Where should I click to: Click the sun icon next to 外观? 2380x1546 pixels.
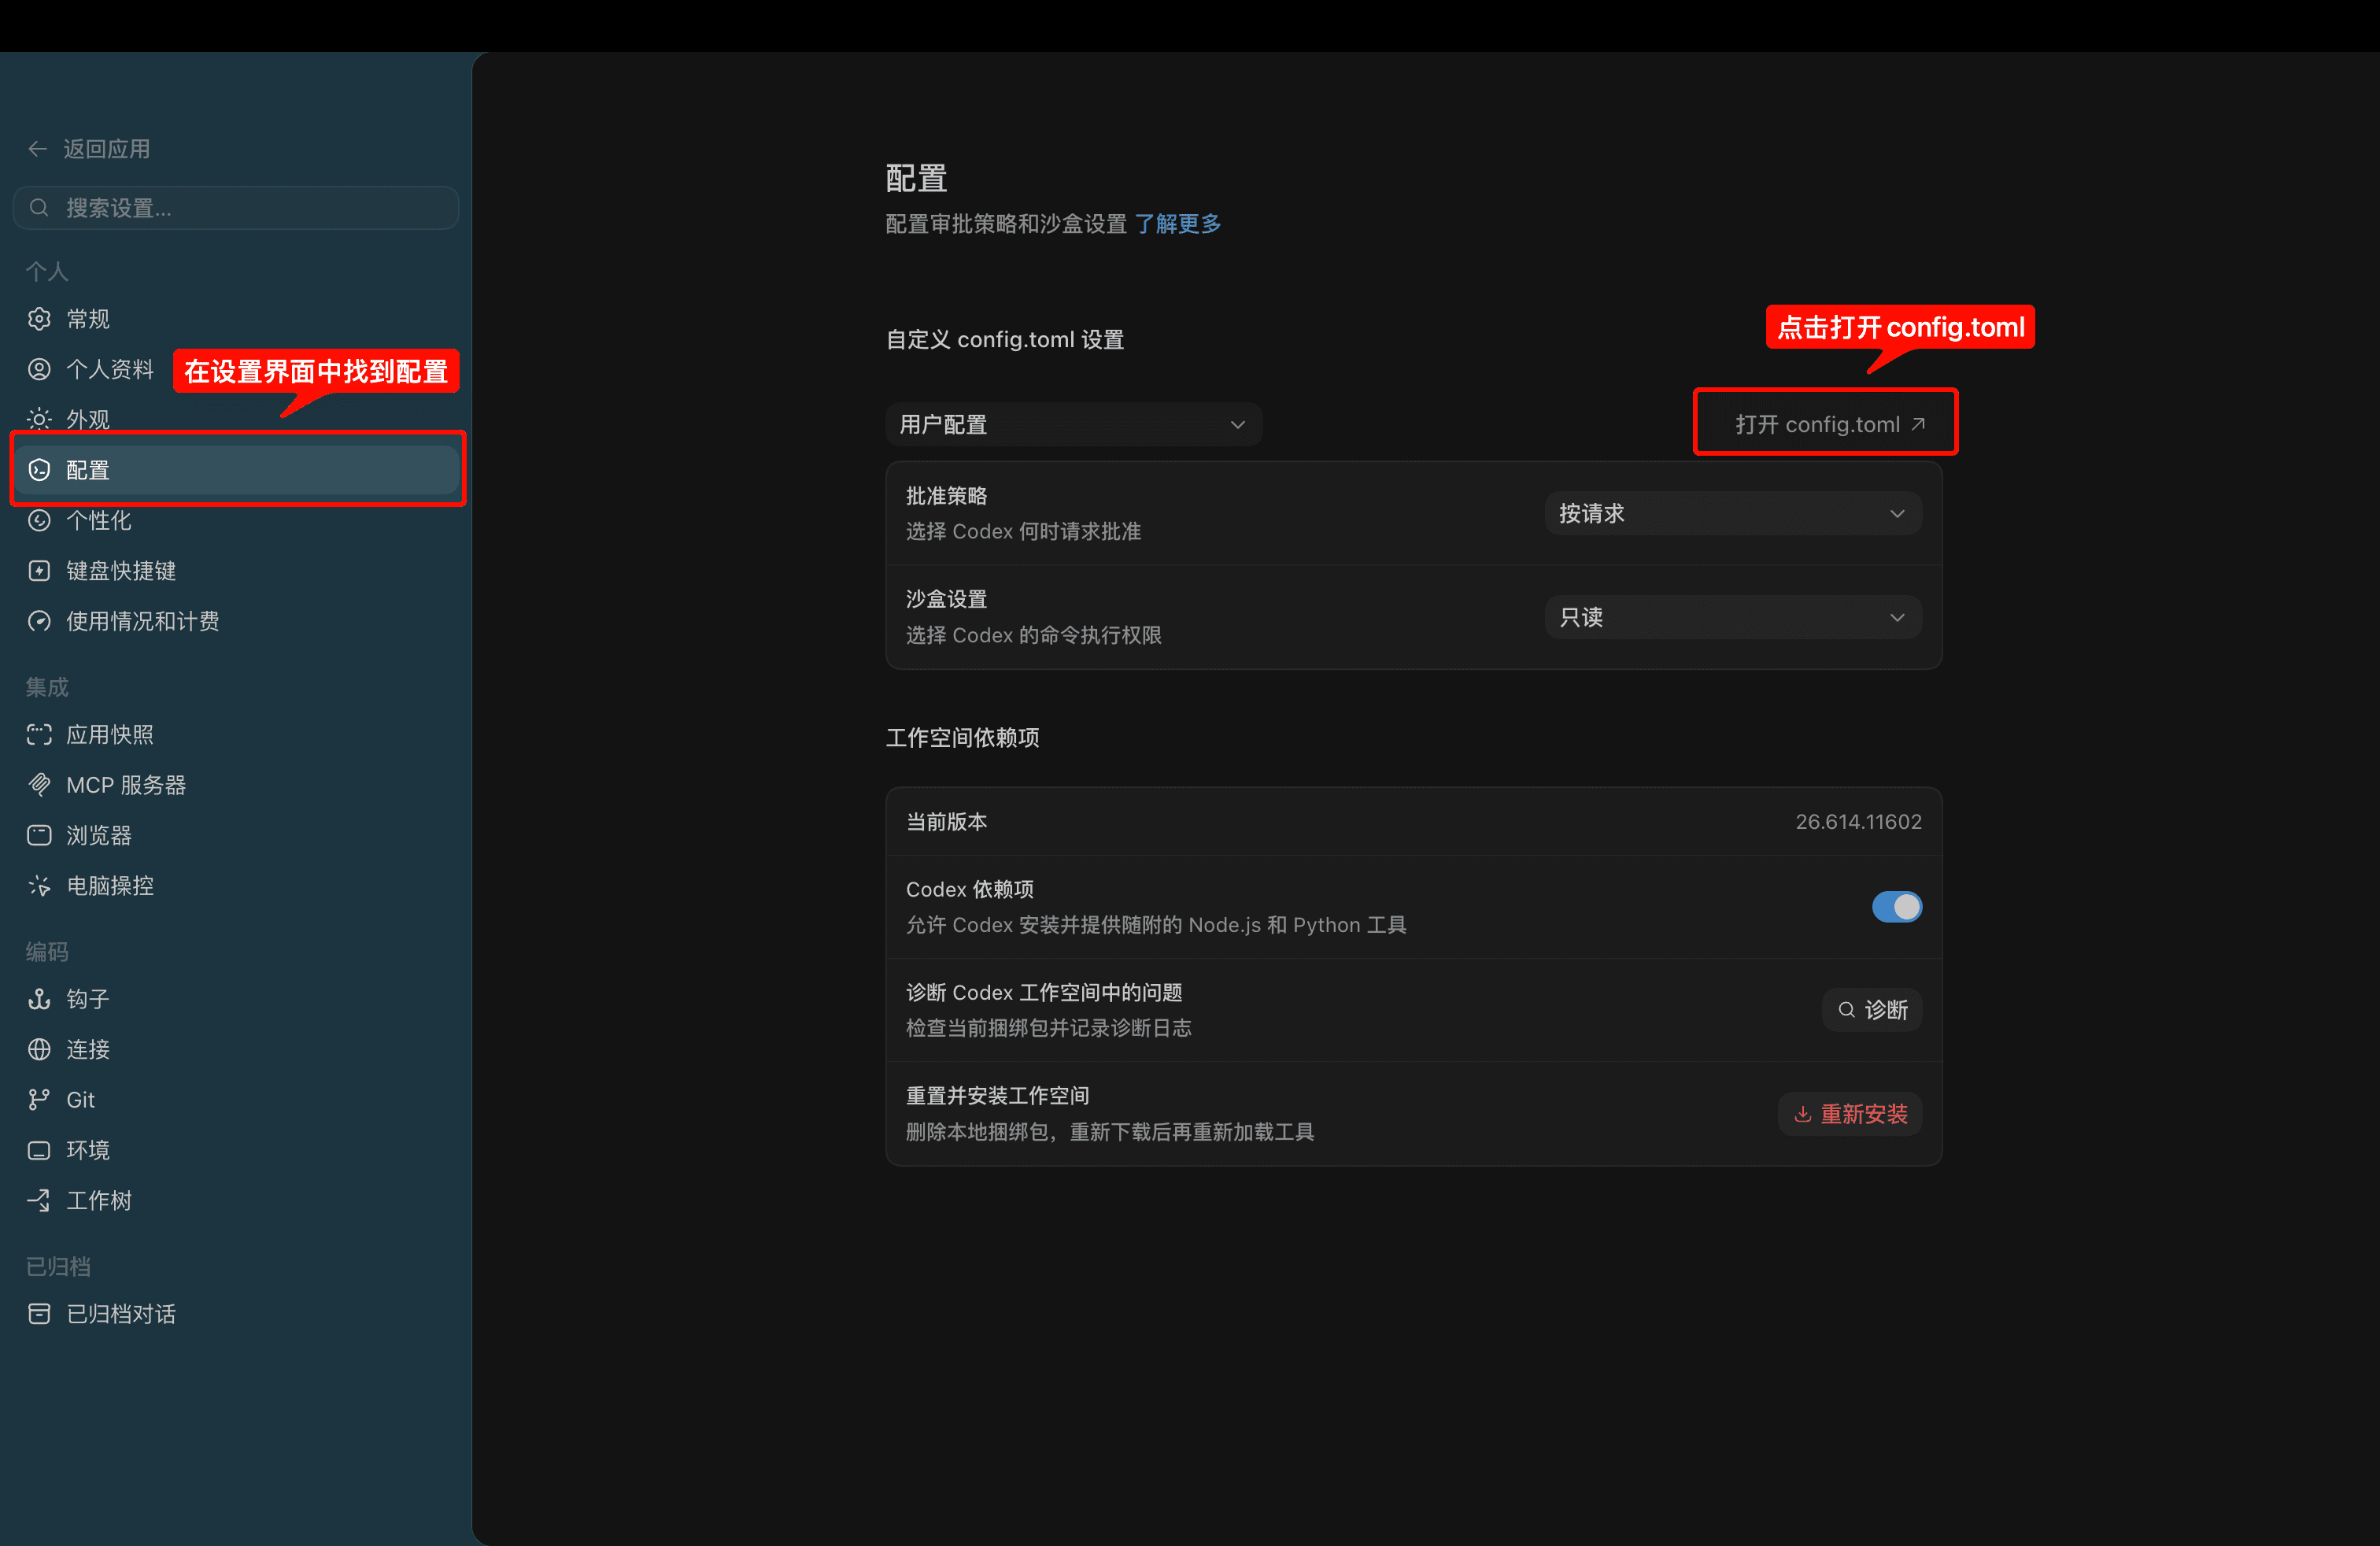39,419
